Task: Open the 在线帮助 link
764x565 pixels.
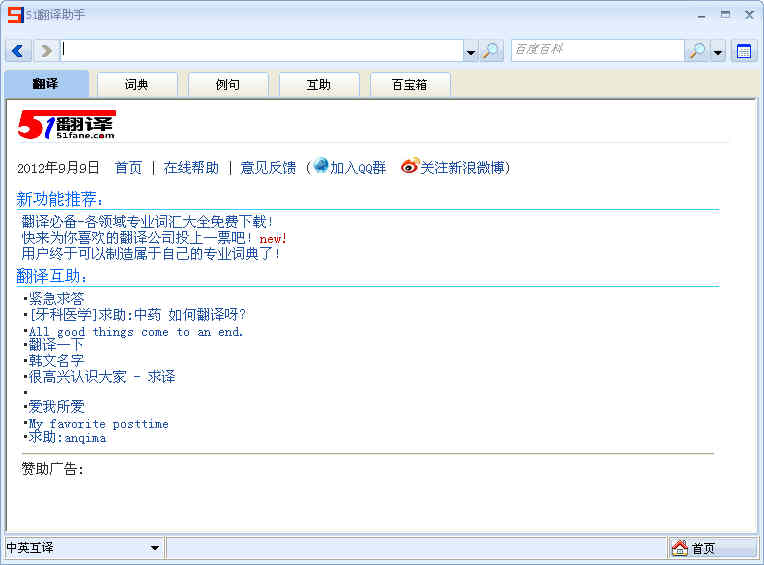Action: (x=191, y=168)
